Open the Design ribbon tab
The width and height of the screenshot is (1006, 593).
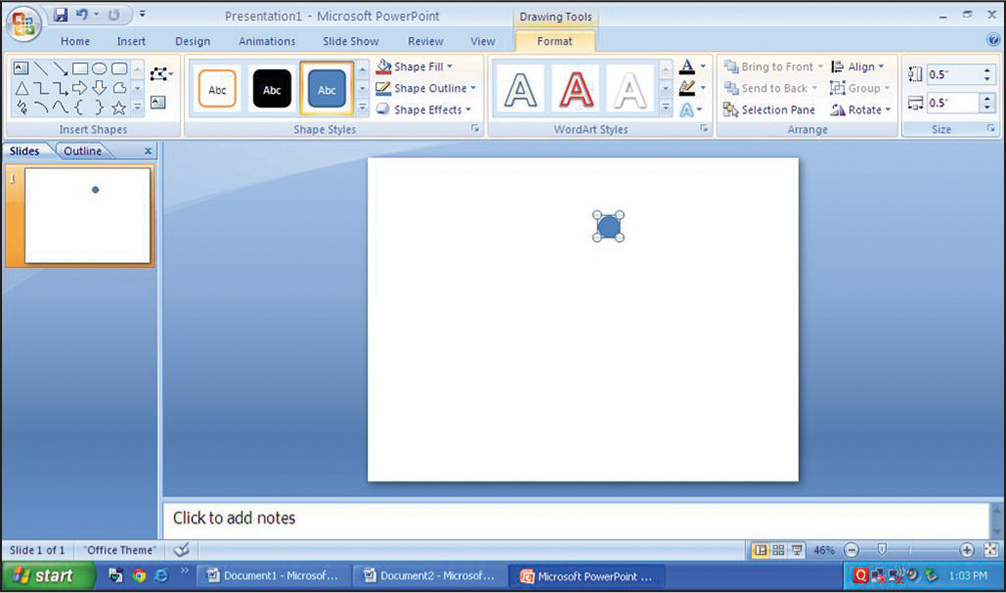pos(192,41)
